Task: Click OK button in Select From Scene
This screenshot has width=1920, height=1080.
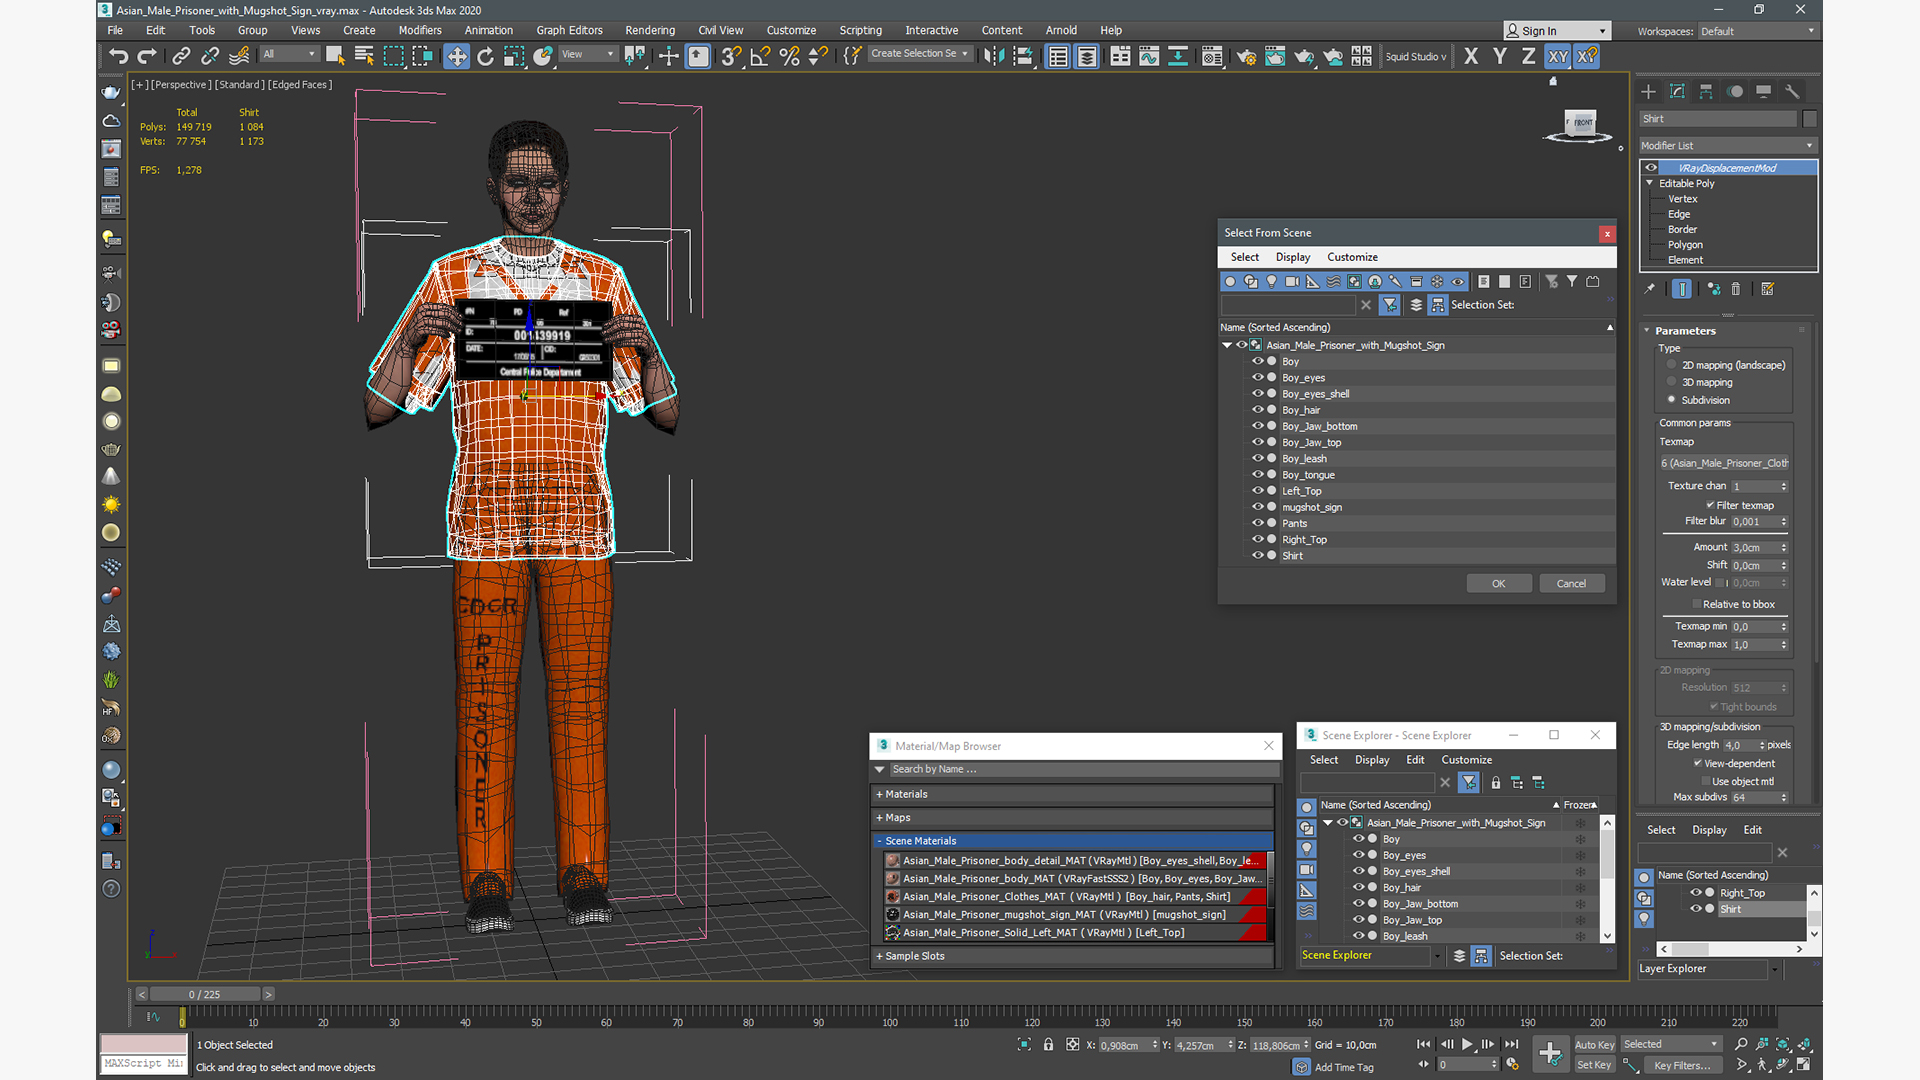Action: [1498, 583]
